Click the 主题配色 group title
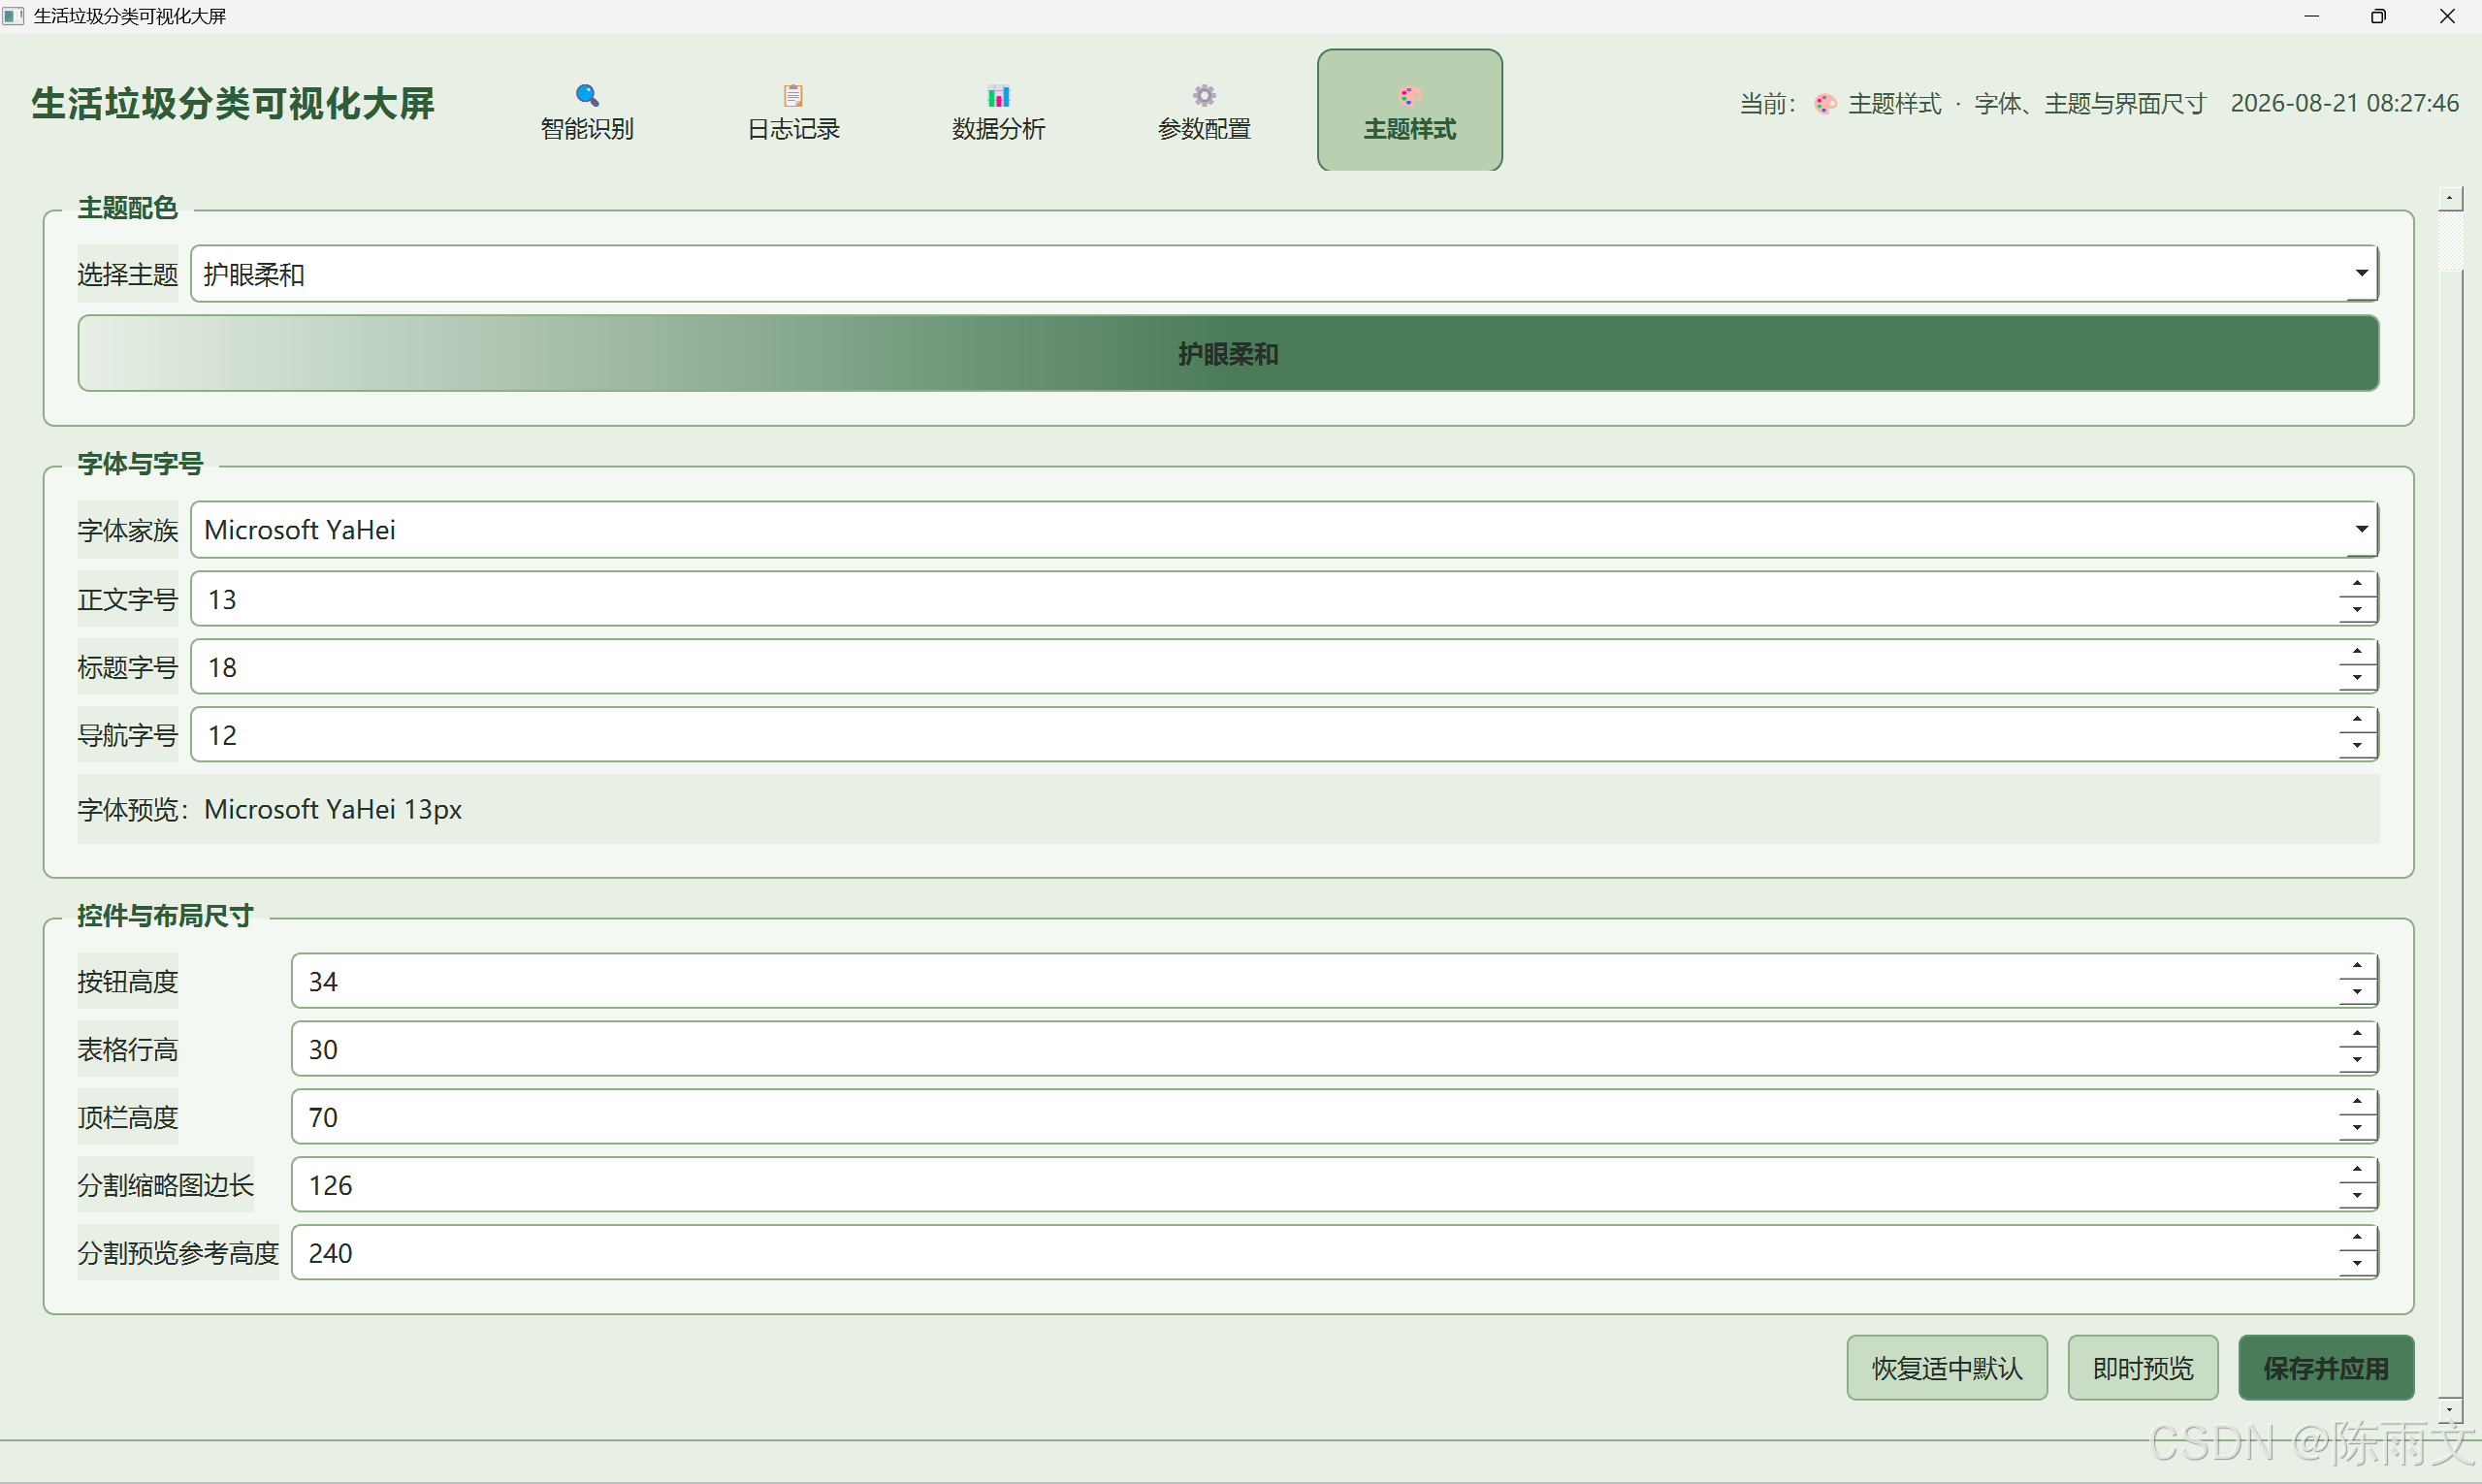The image size is (2482, 1484). (128, 208)
